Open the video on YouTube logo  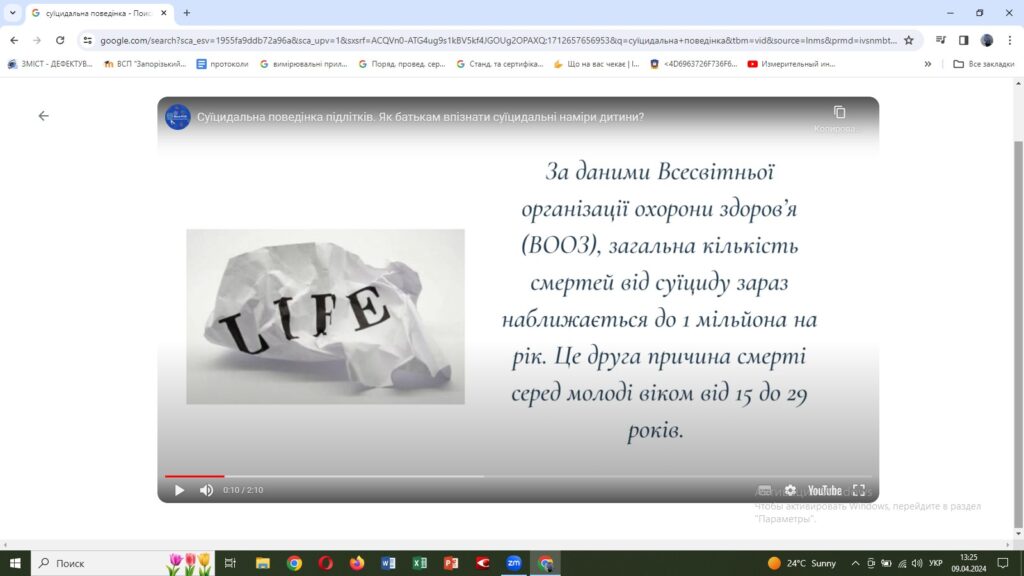coord(824,490)
